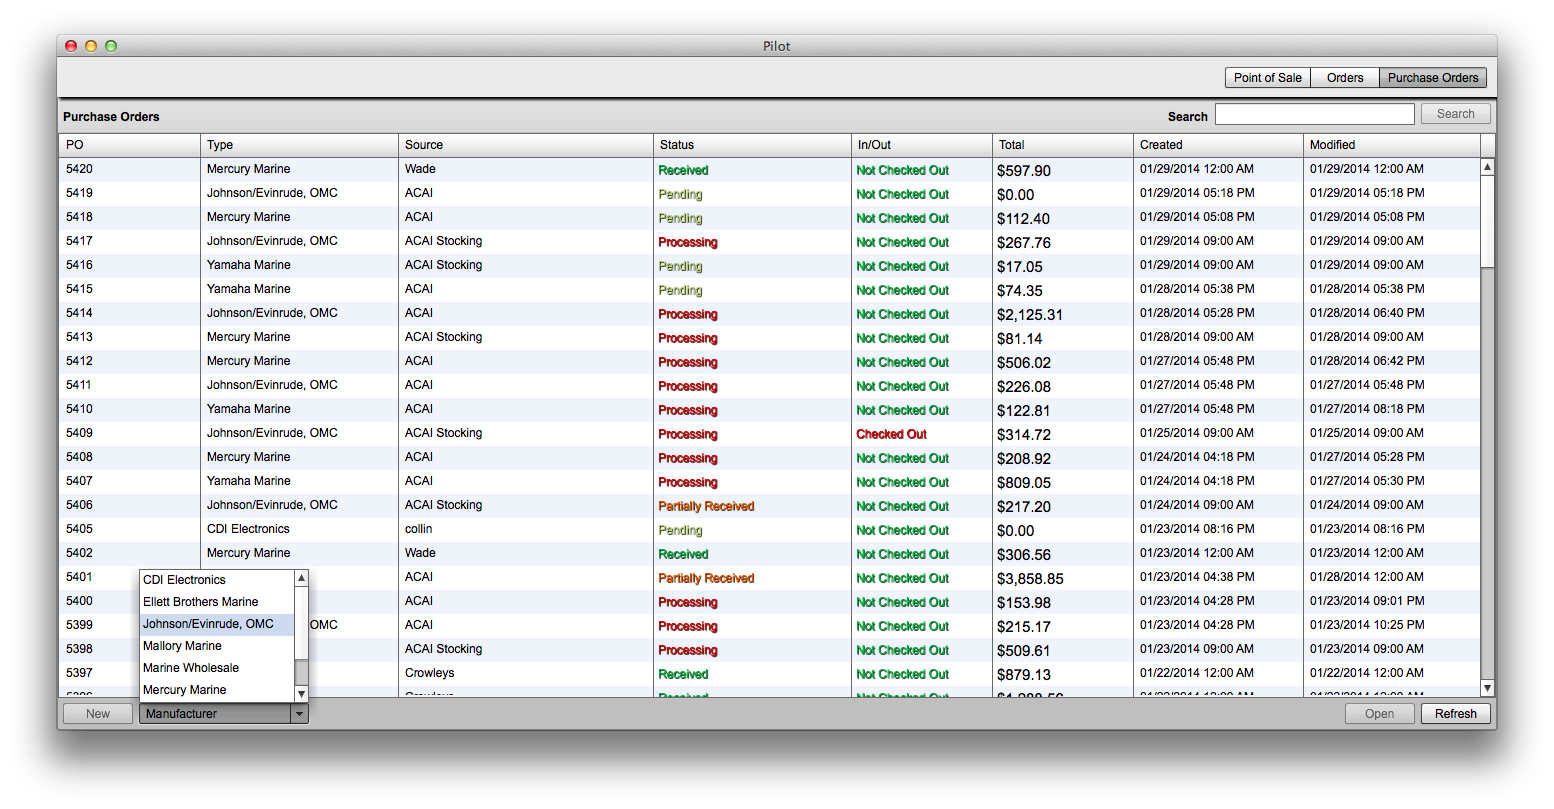Sort by the Status column header
This screenshot has width=1554, height=809.
[751, 145]
